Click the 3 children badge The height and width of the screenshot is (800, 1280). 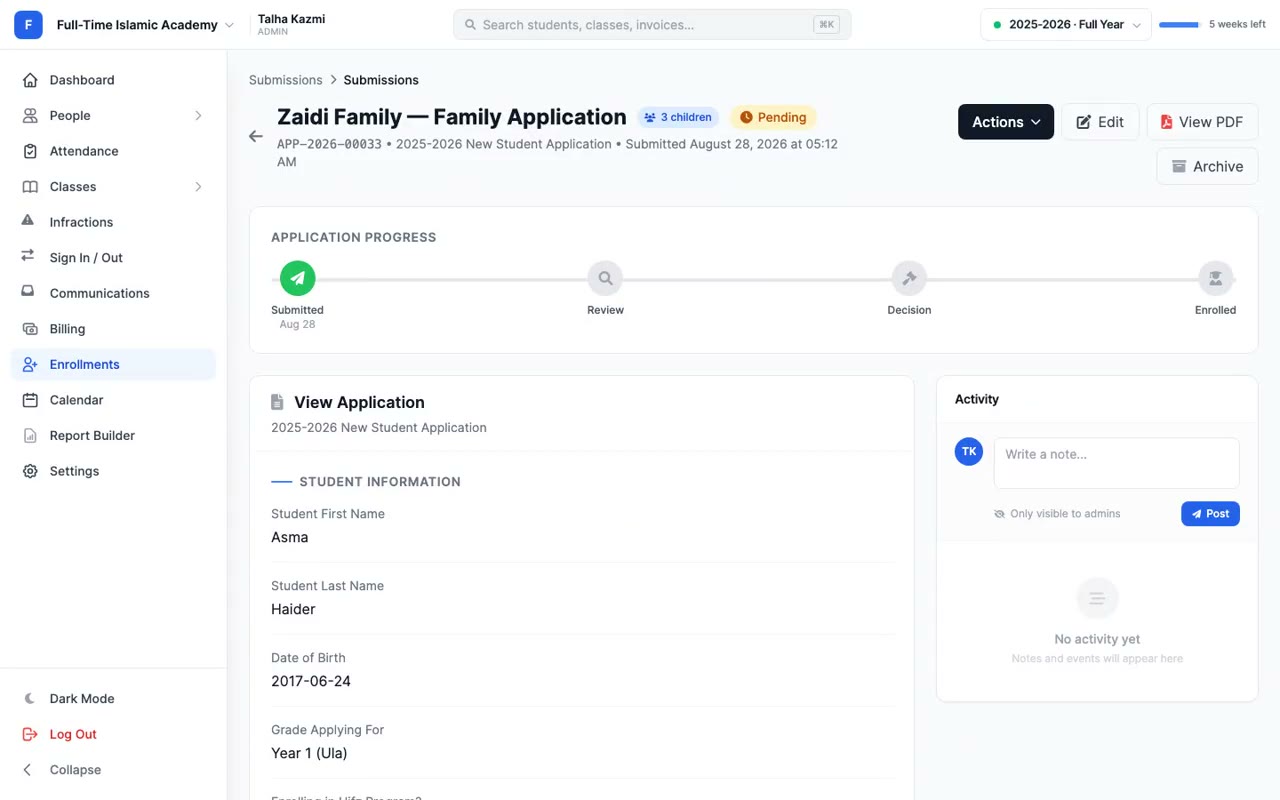tap(678, 118)
